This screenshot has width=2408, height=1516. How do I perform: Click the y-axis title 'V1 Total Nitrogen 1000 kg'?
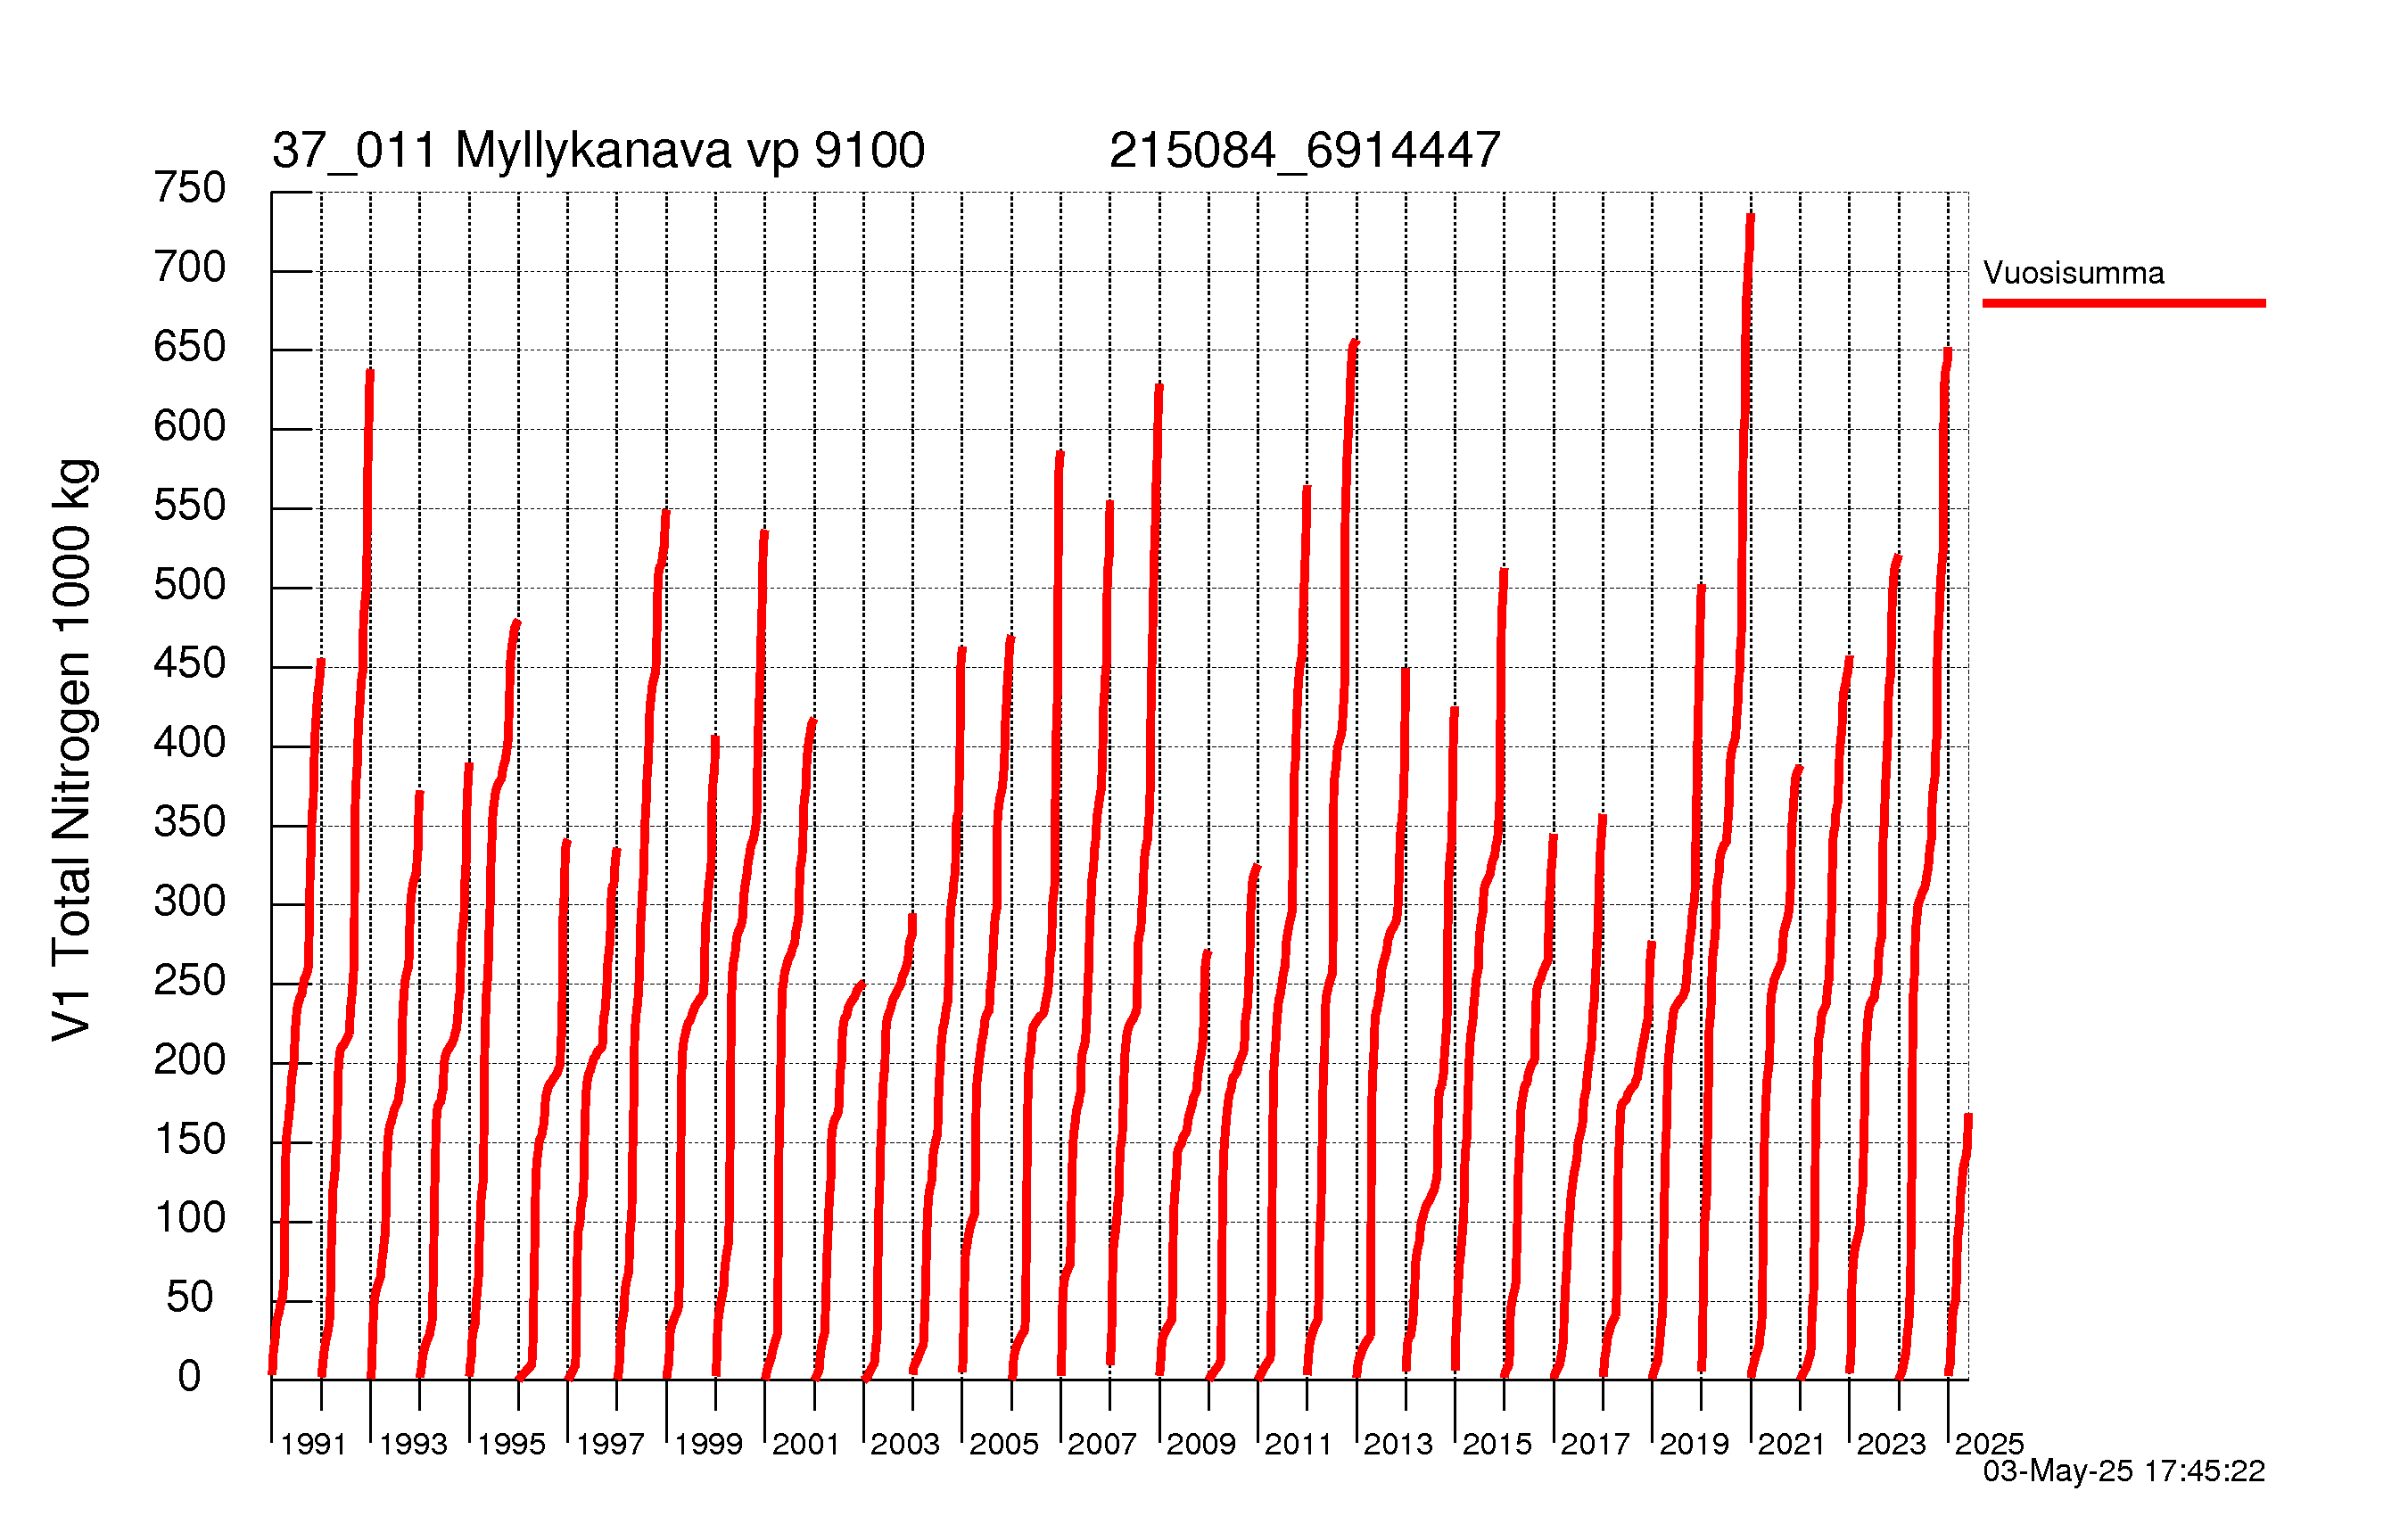point(72,750)
